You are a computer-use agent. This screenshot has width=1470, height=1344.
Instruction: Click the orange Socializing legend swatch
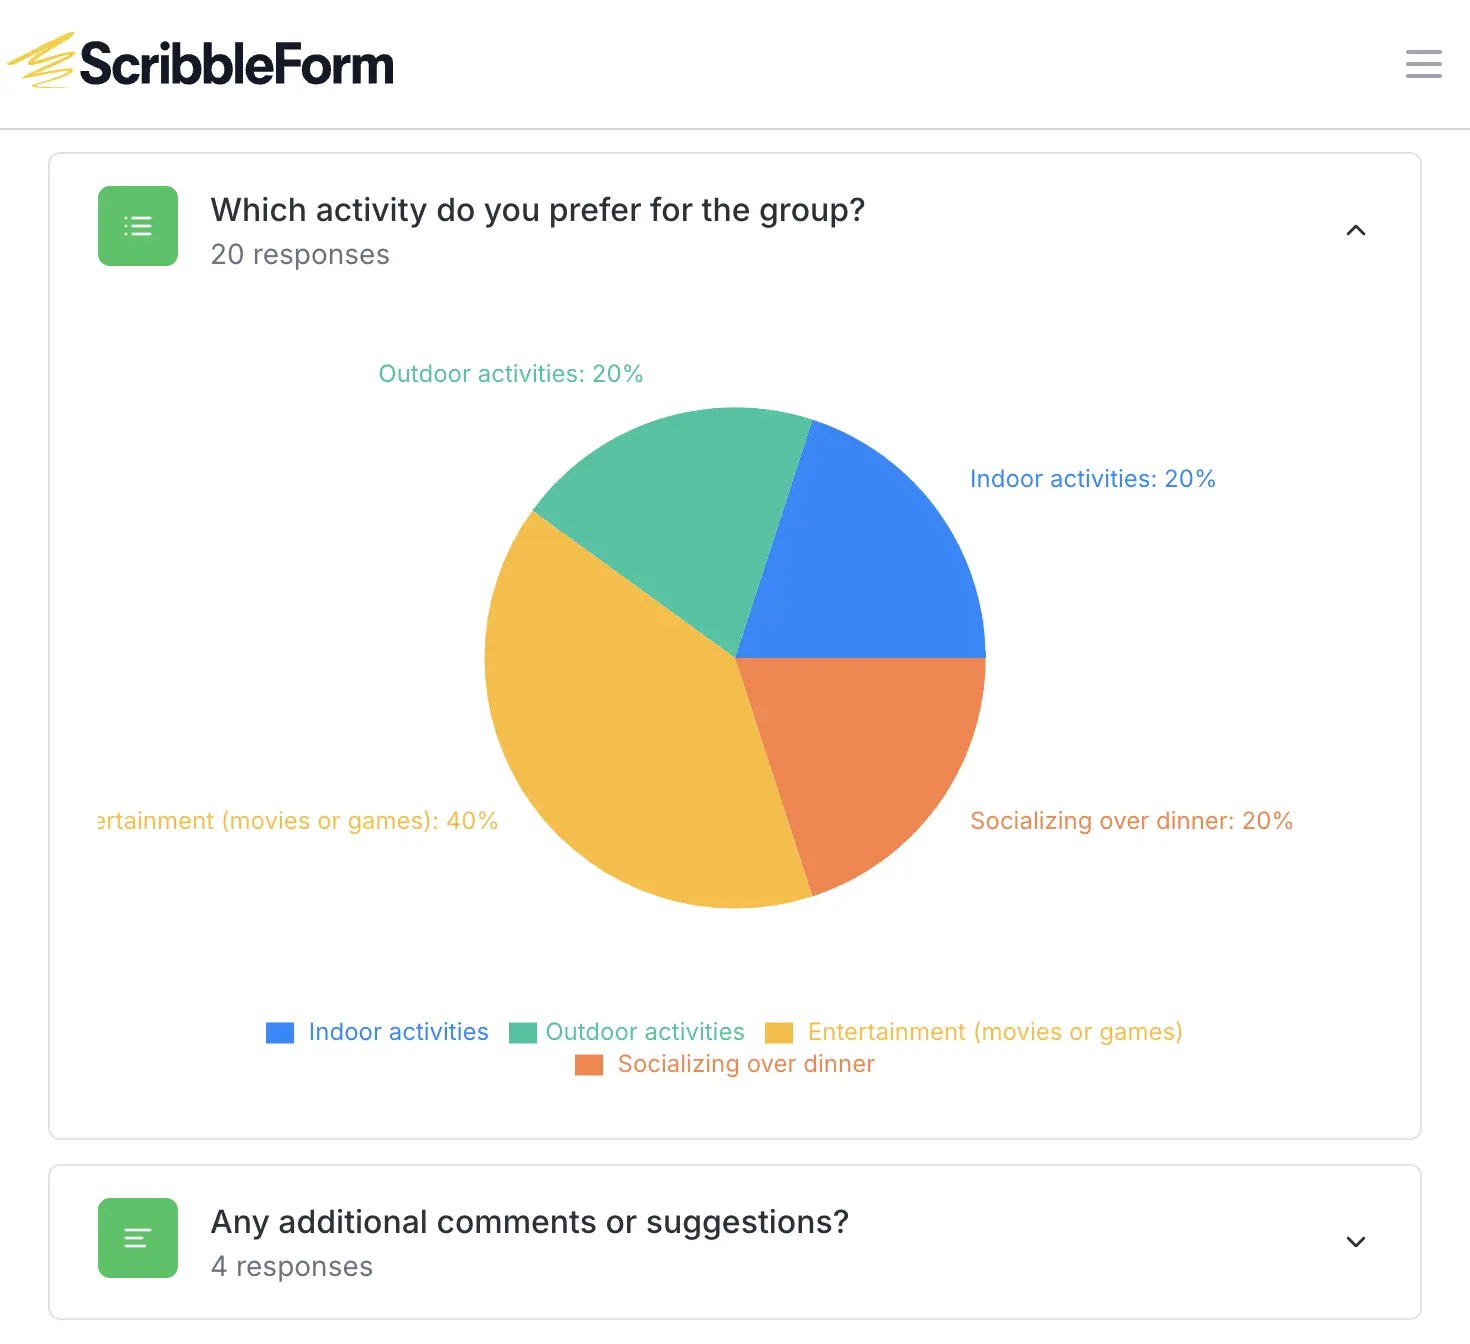589,1065
